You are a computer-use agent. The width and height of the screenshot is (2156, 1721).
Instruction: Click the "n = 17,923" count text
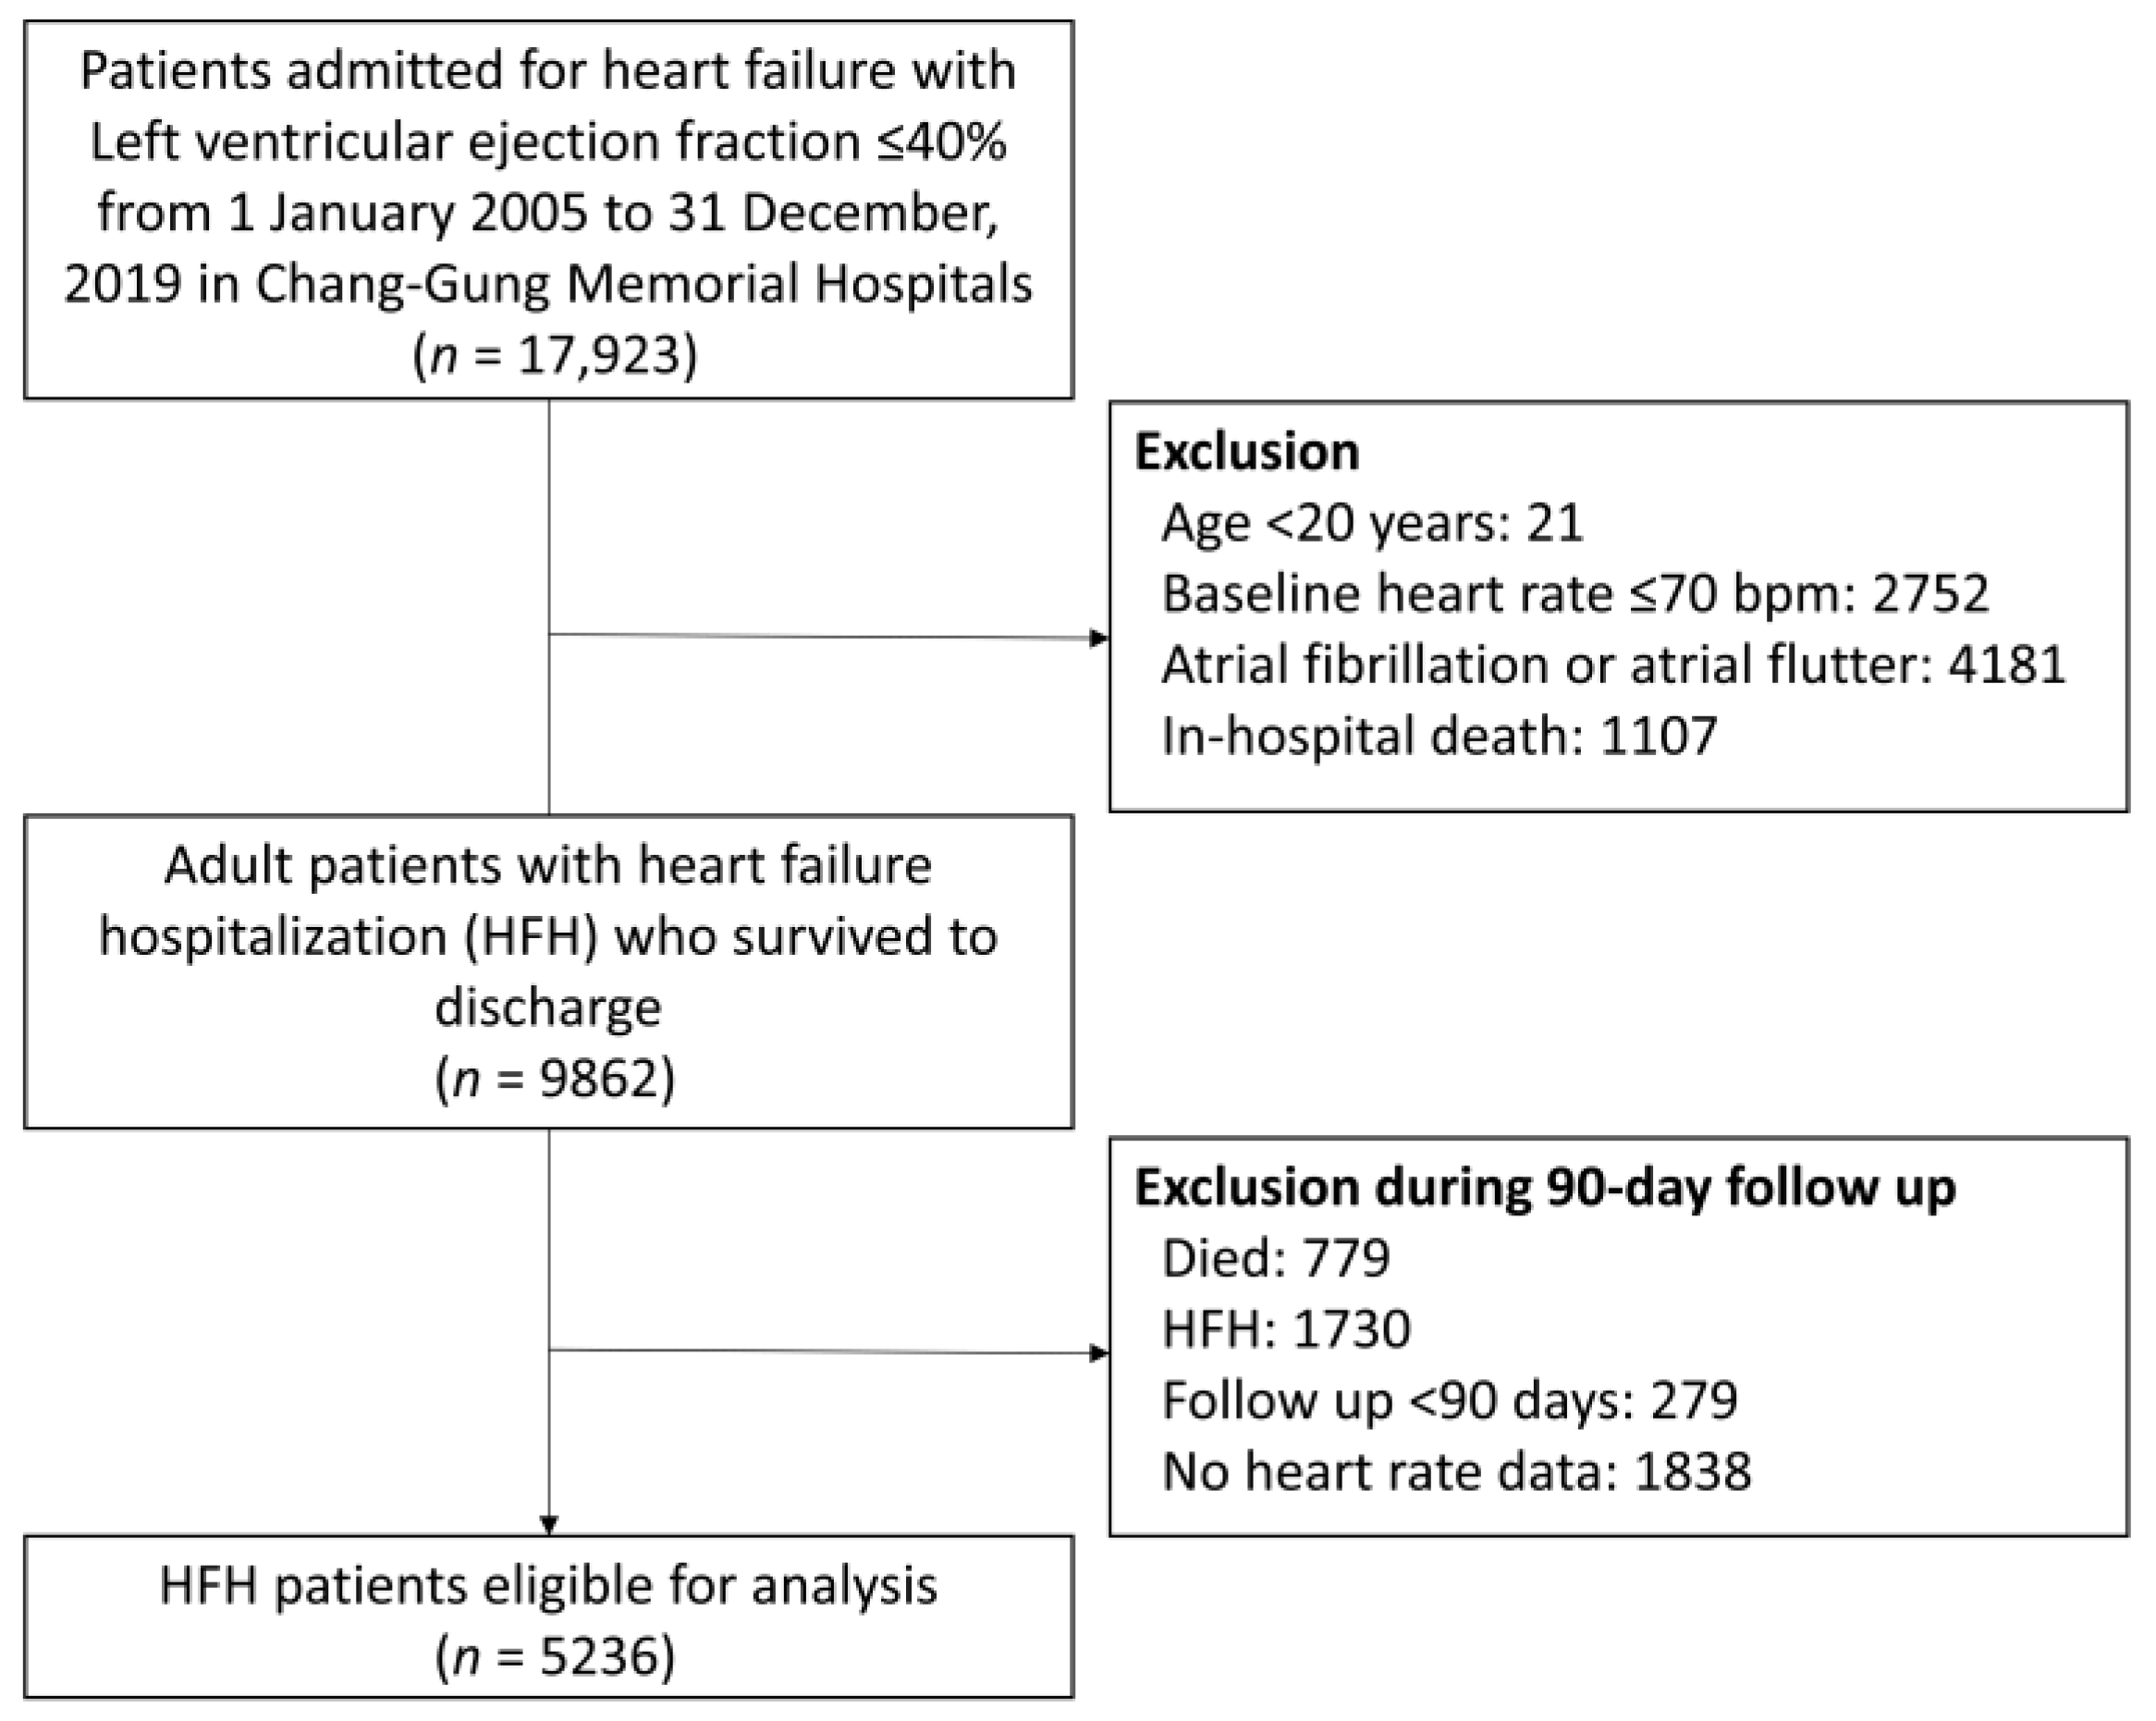[555, 354]
